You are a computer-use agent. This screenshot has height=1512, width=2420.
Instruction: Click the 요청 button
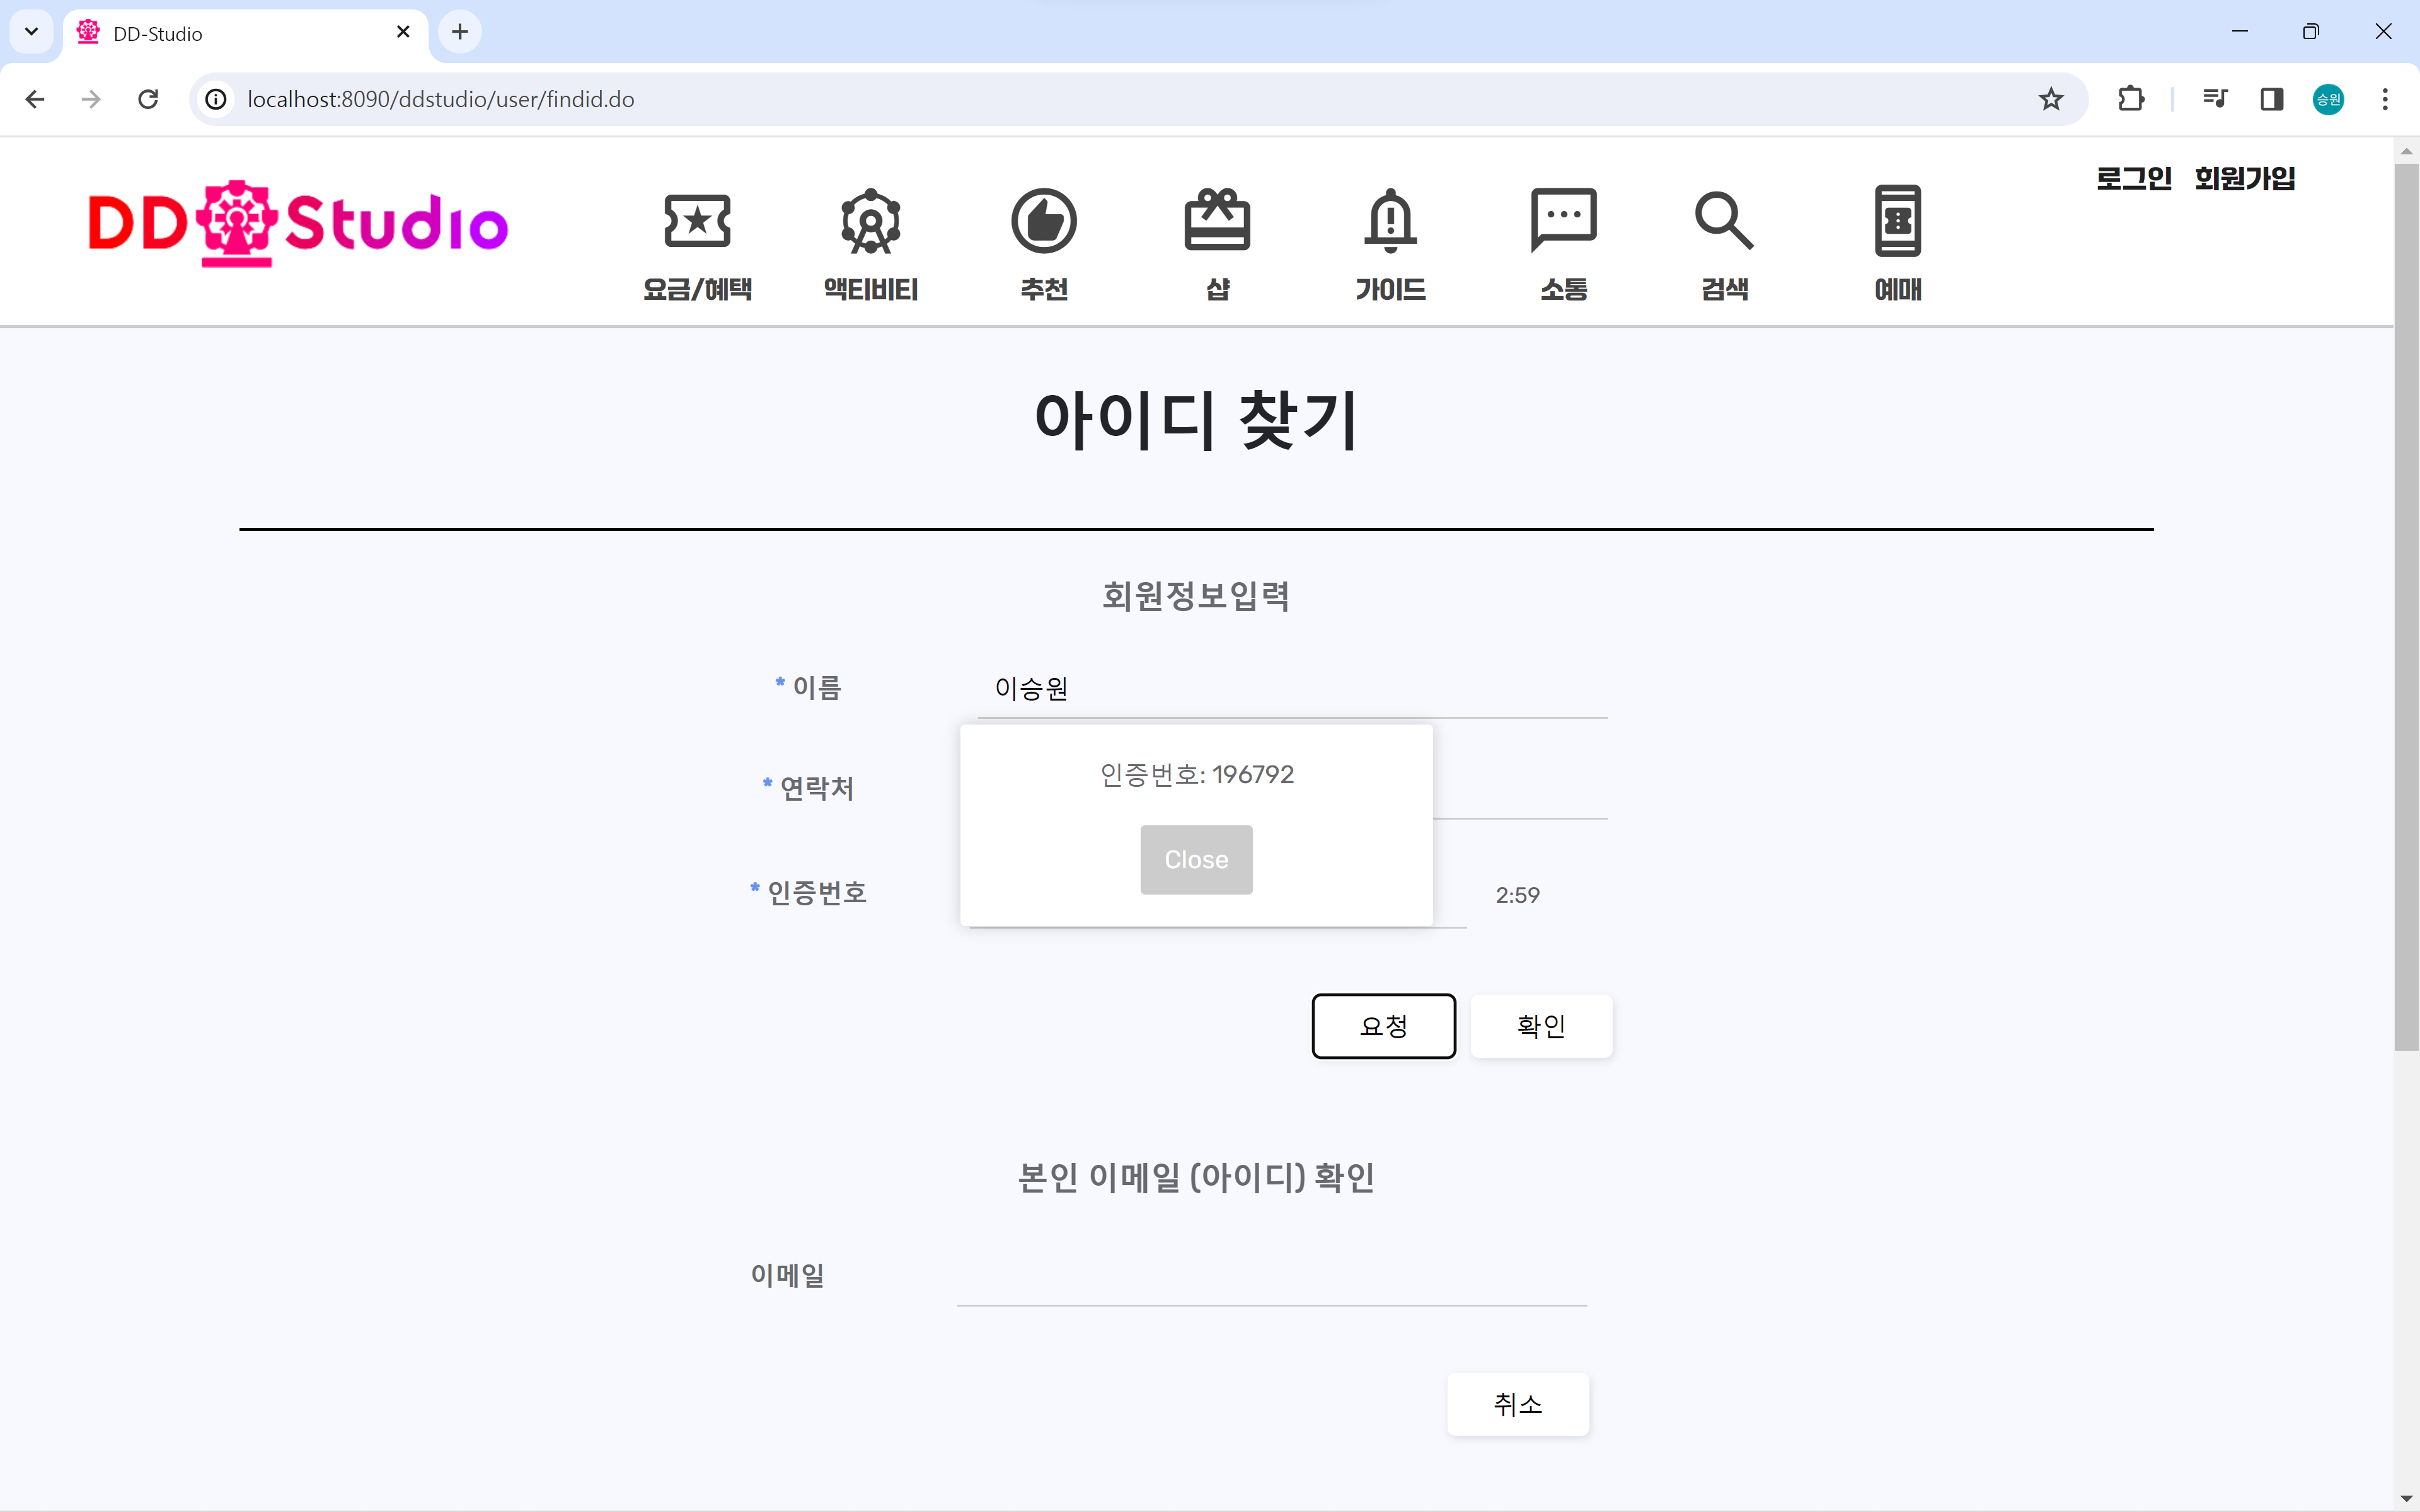click(x=1384, y=1026)
